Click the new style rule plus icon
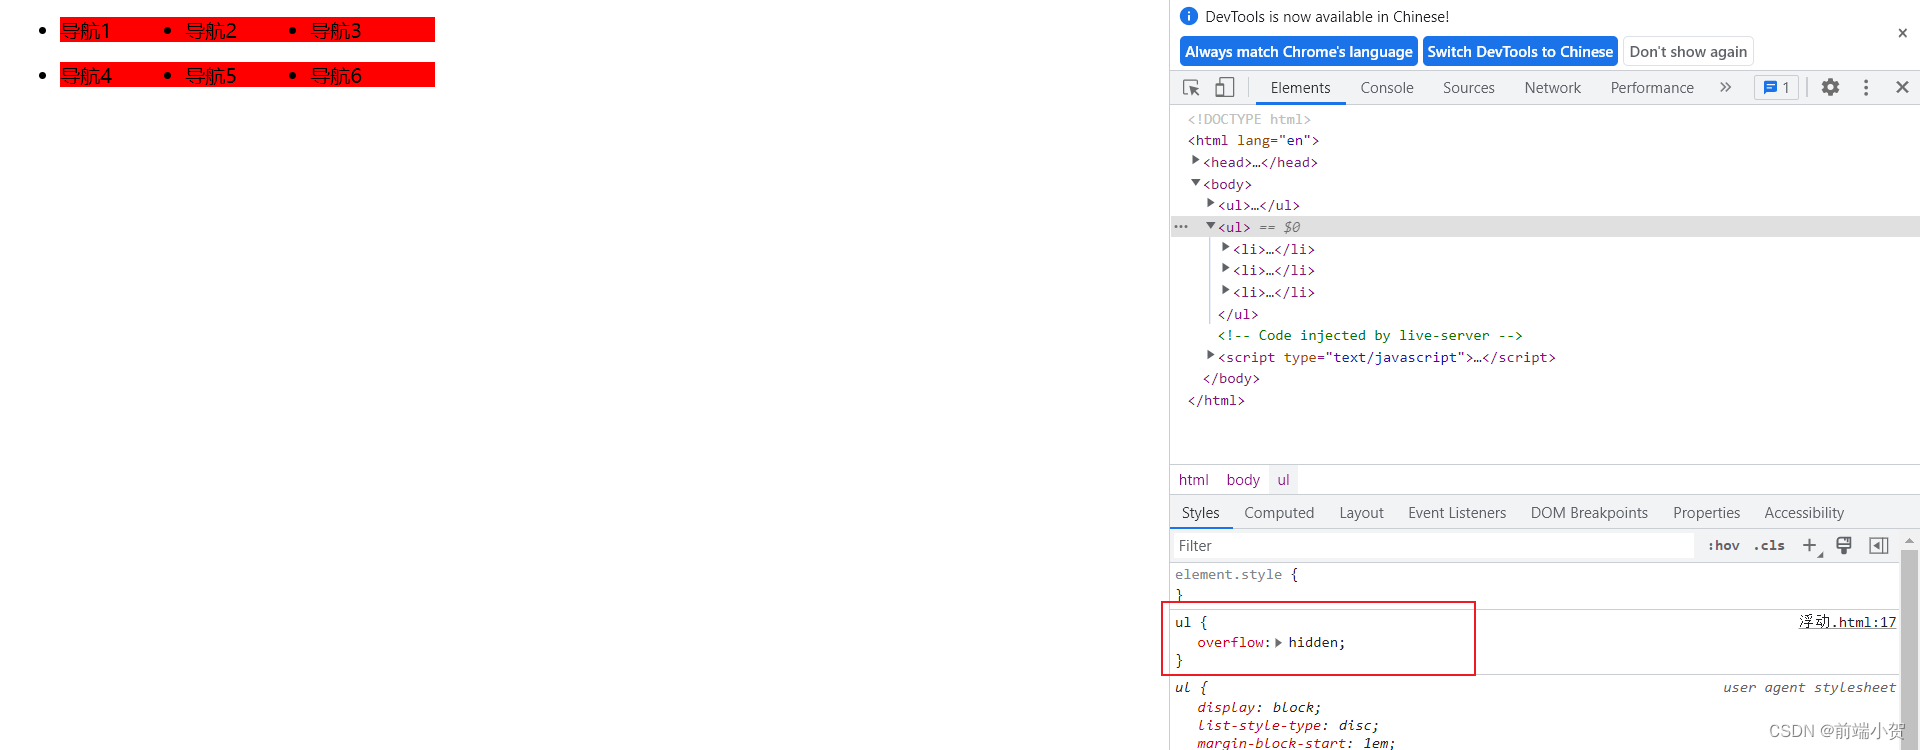1920x750 pixels. pyautogui.click(x=1810, y=545)
